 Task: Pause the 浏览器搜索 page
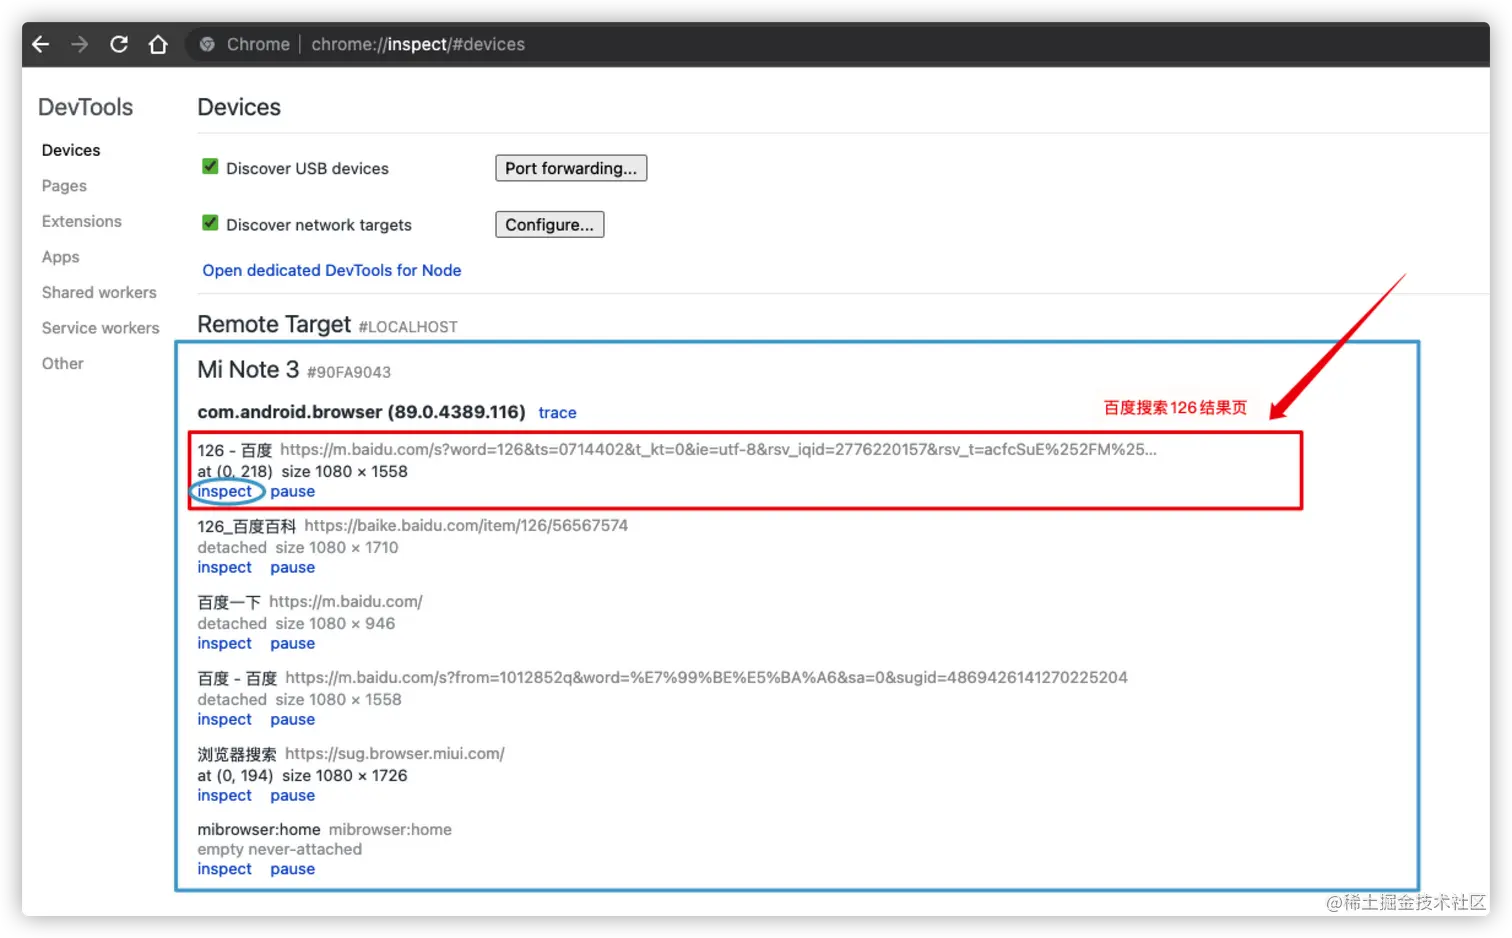click(x=293, y=795)
